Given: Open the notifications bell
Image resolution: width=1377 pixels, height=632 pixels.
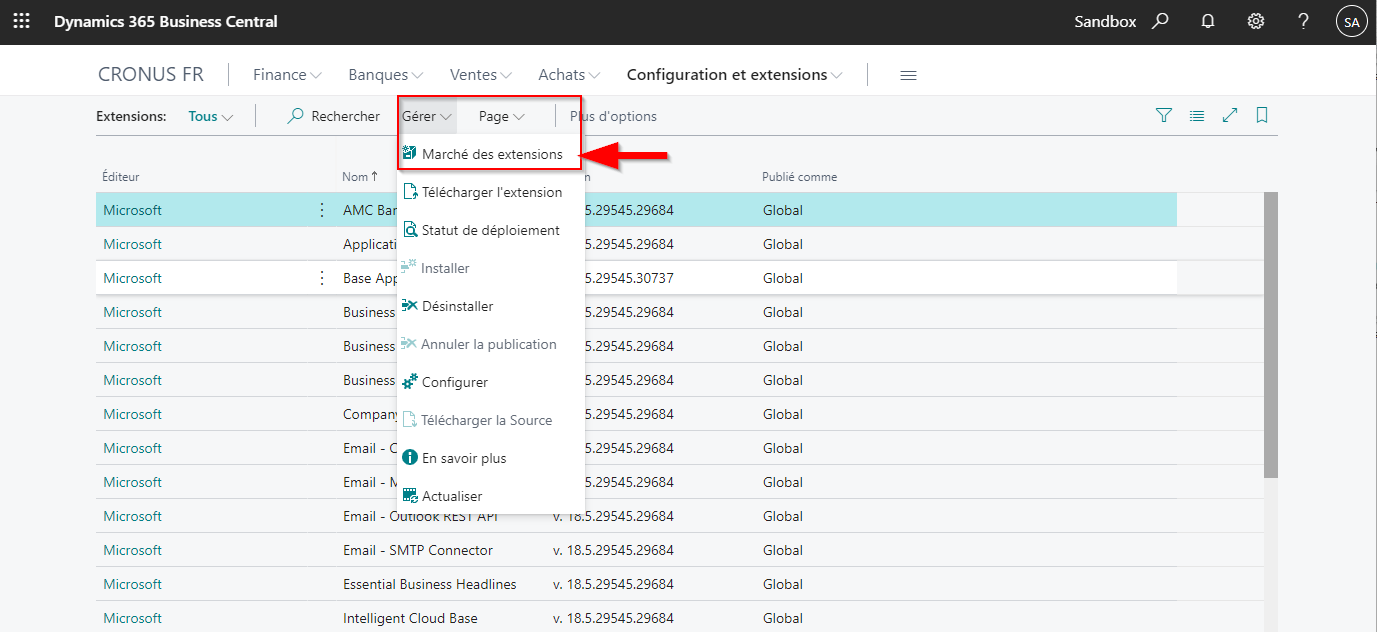Looking at the screenshot, I should (1208, 21).
